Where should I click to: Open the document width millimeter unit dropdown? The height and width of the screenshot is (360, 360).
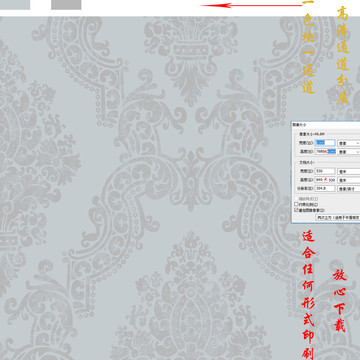[x=349, y=171]
